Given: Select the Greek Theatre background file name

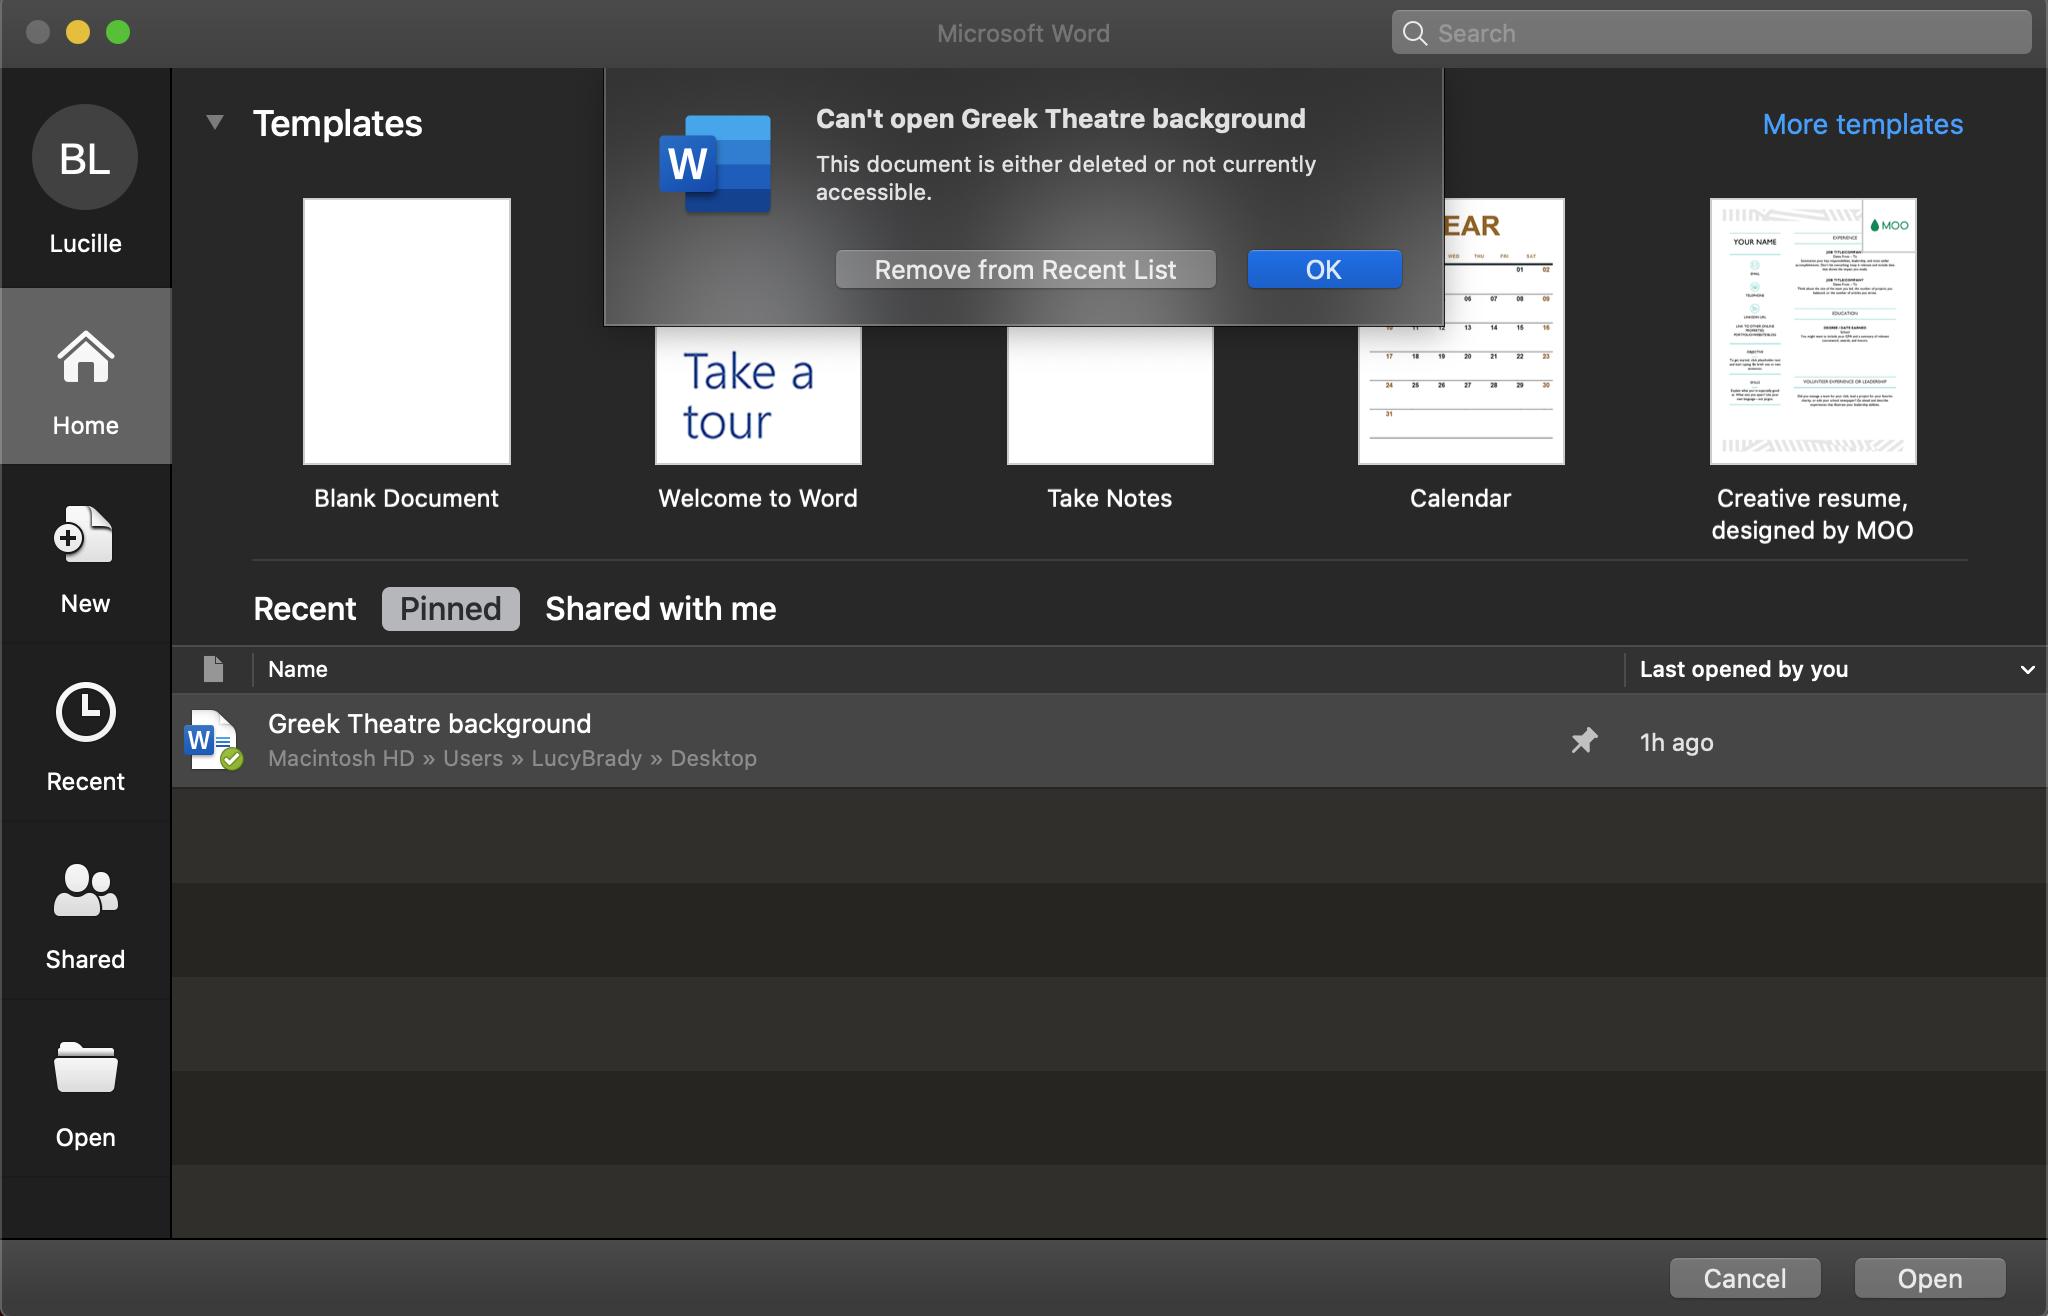Looking at the screenshot, I should pyautogui.click(x=430, y=723).
